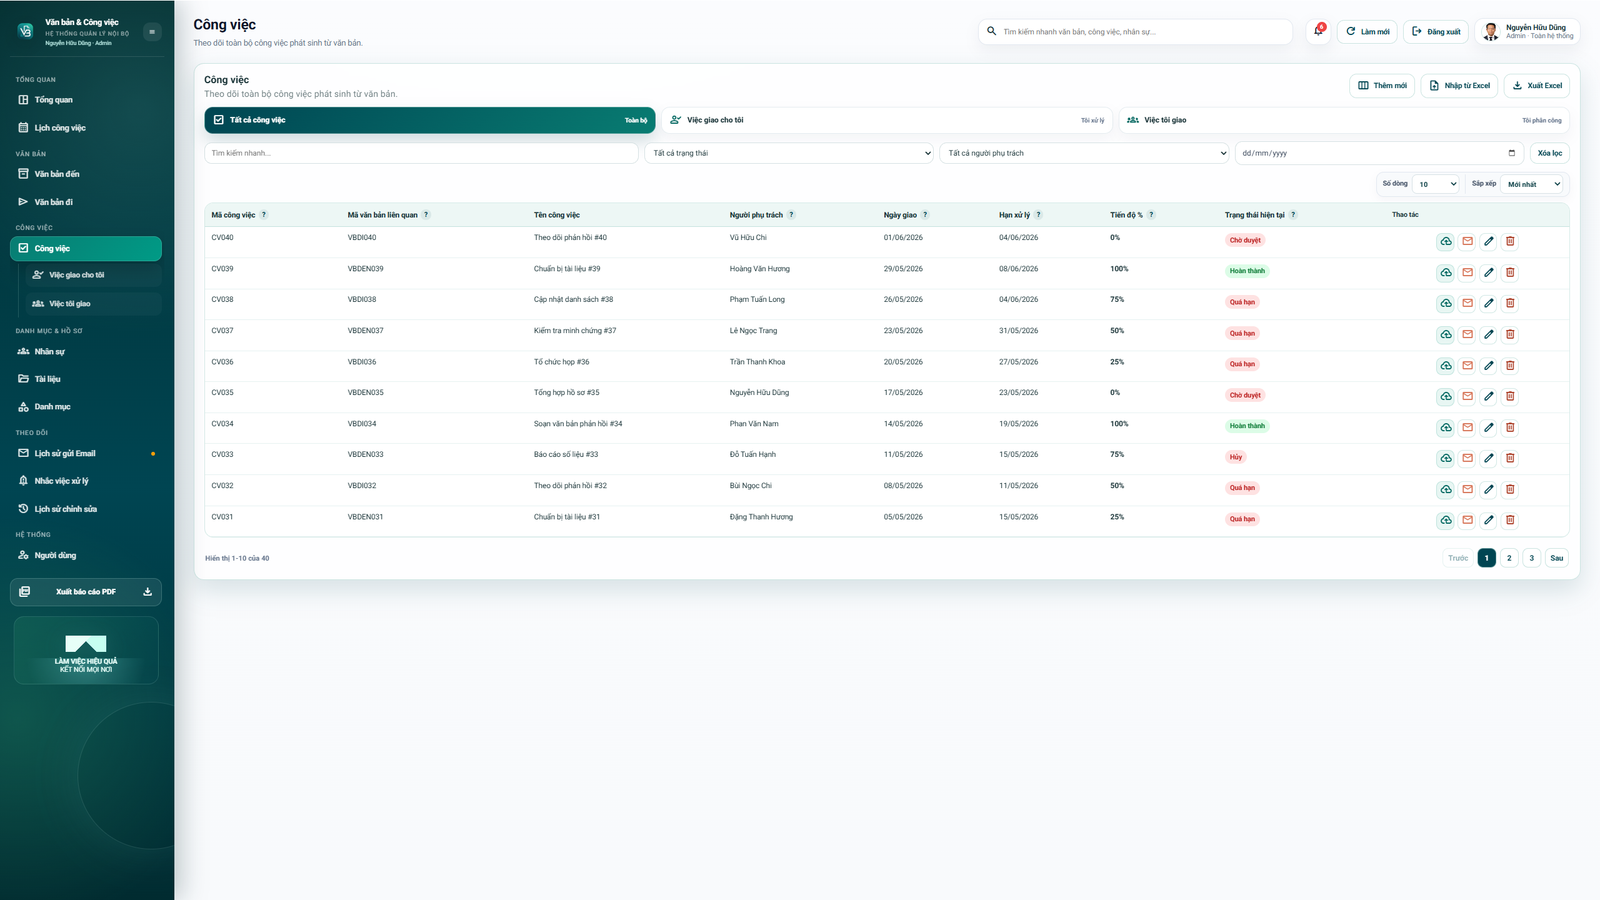Click the Đăng xuất button
The image size is (1600, 900).
pos(1436,32)
